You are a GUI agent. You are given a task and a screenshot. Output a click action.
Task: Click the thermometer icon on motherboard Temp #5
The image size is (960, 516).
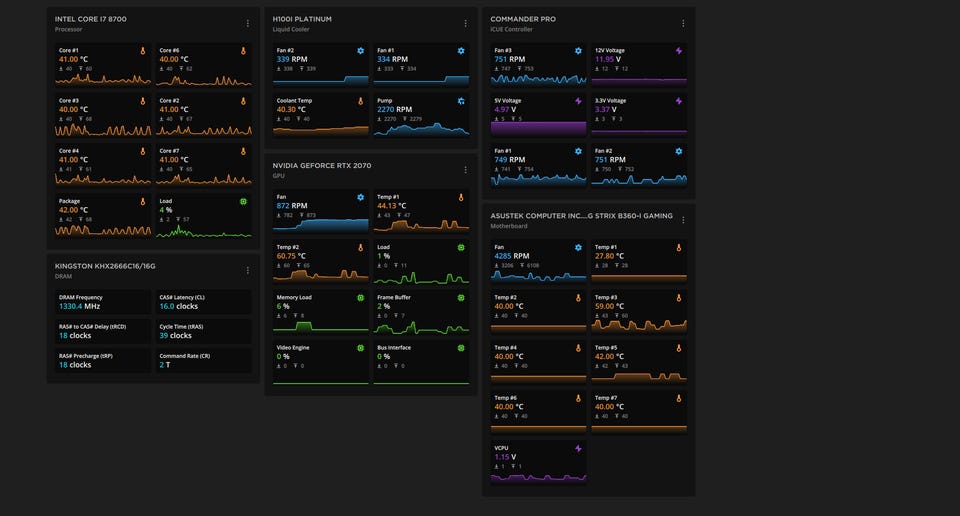pyautogui.click(x=678, y=348)
